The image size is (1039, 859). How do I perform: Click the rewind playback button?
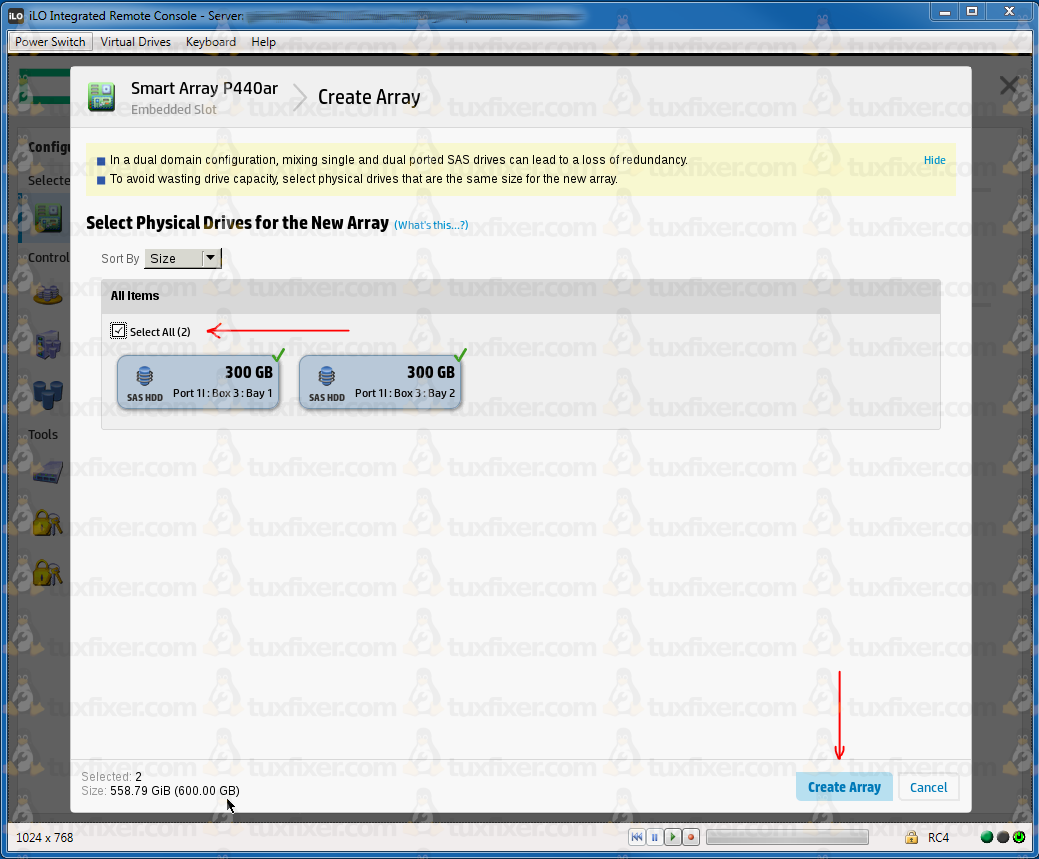pyautogui.click(x=636, y=837)
